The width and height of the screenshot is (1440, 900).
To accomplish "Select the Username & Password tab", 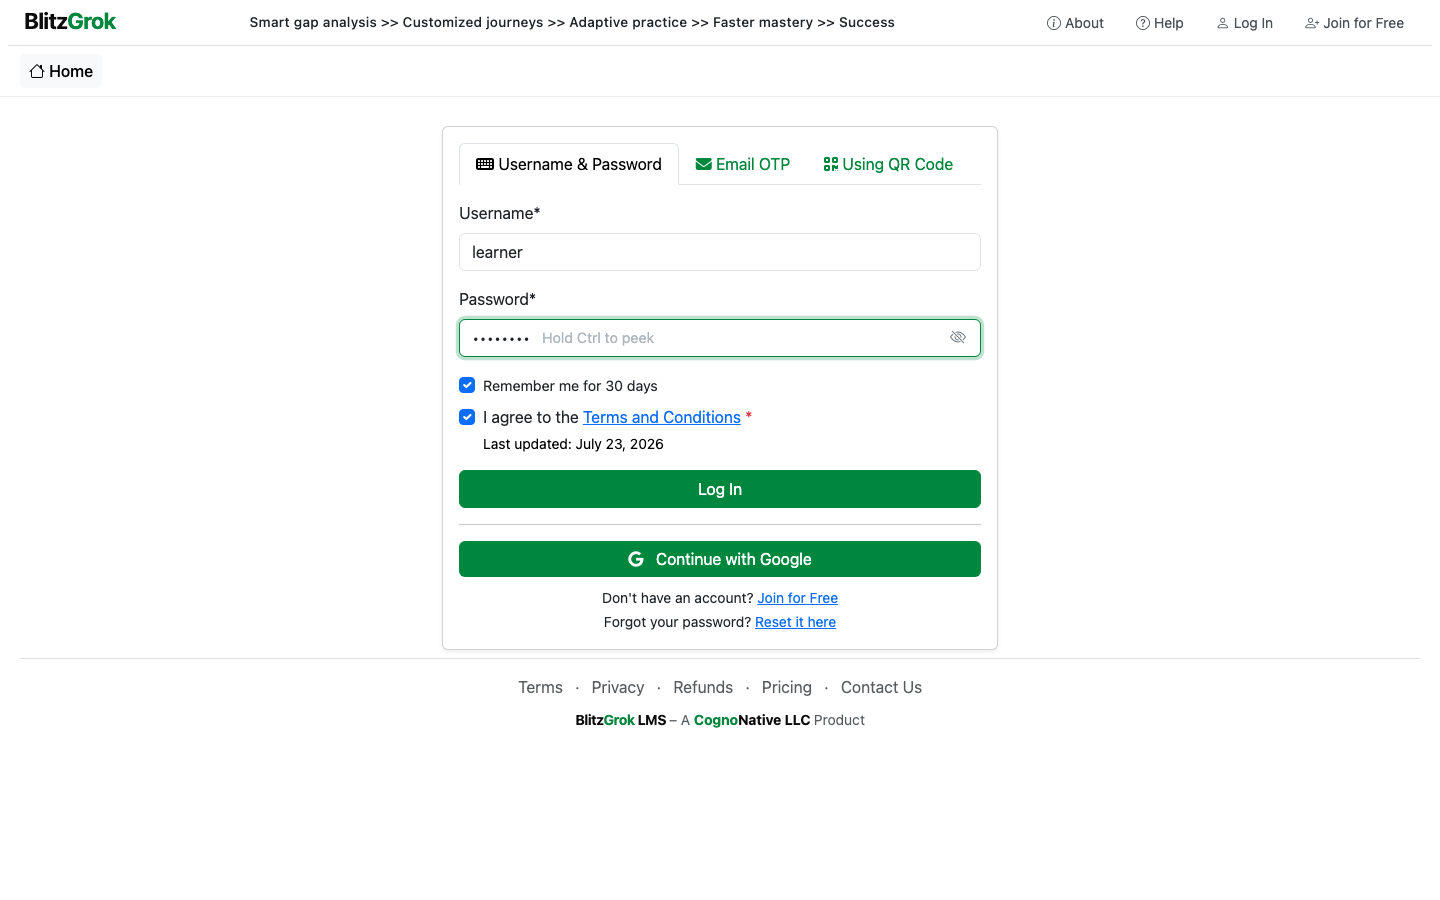I will click(x=569, y=164).
